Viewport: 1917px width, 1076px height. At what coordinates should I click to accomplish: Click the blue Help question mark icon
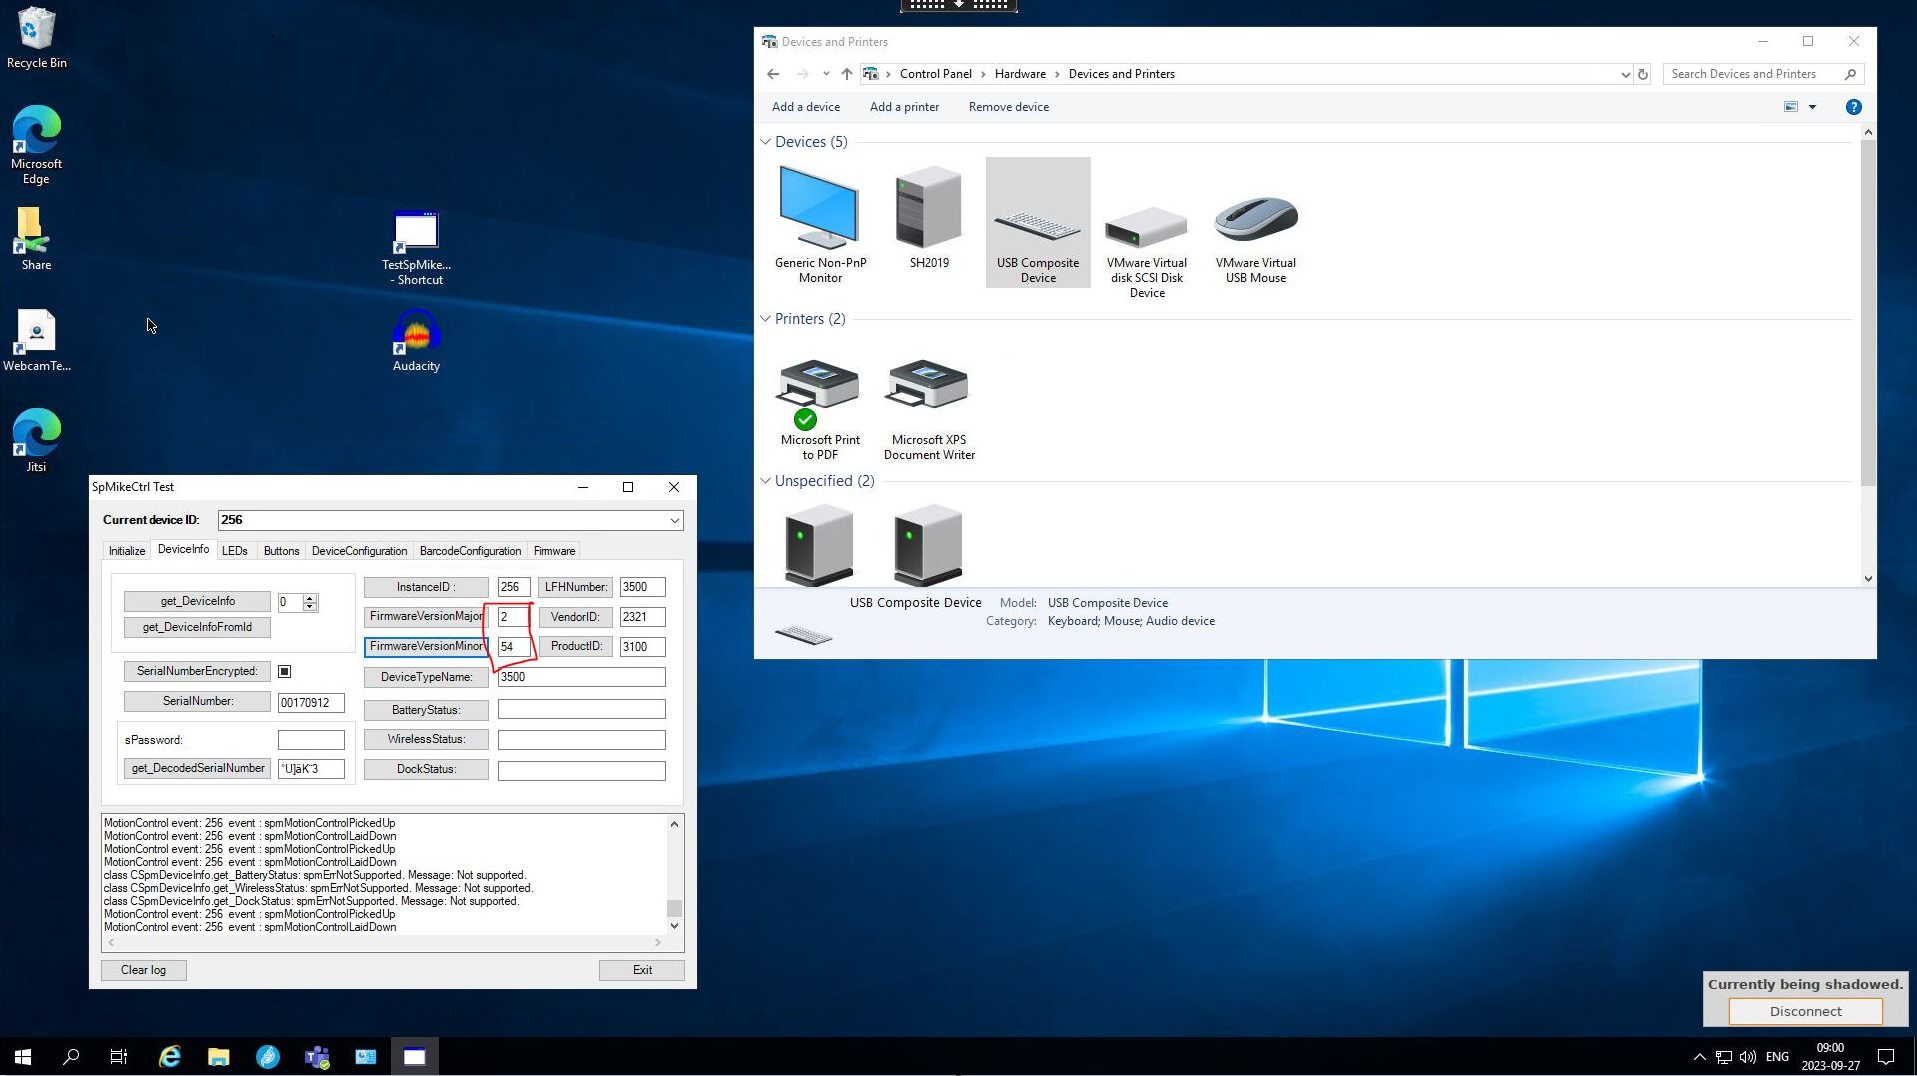tap(1853, 107)
